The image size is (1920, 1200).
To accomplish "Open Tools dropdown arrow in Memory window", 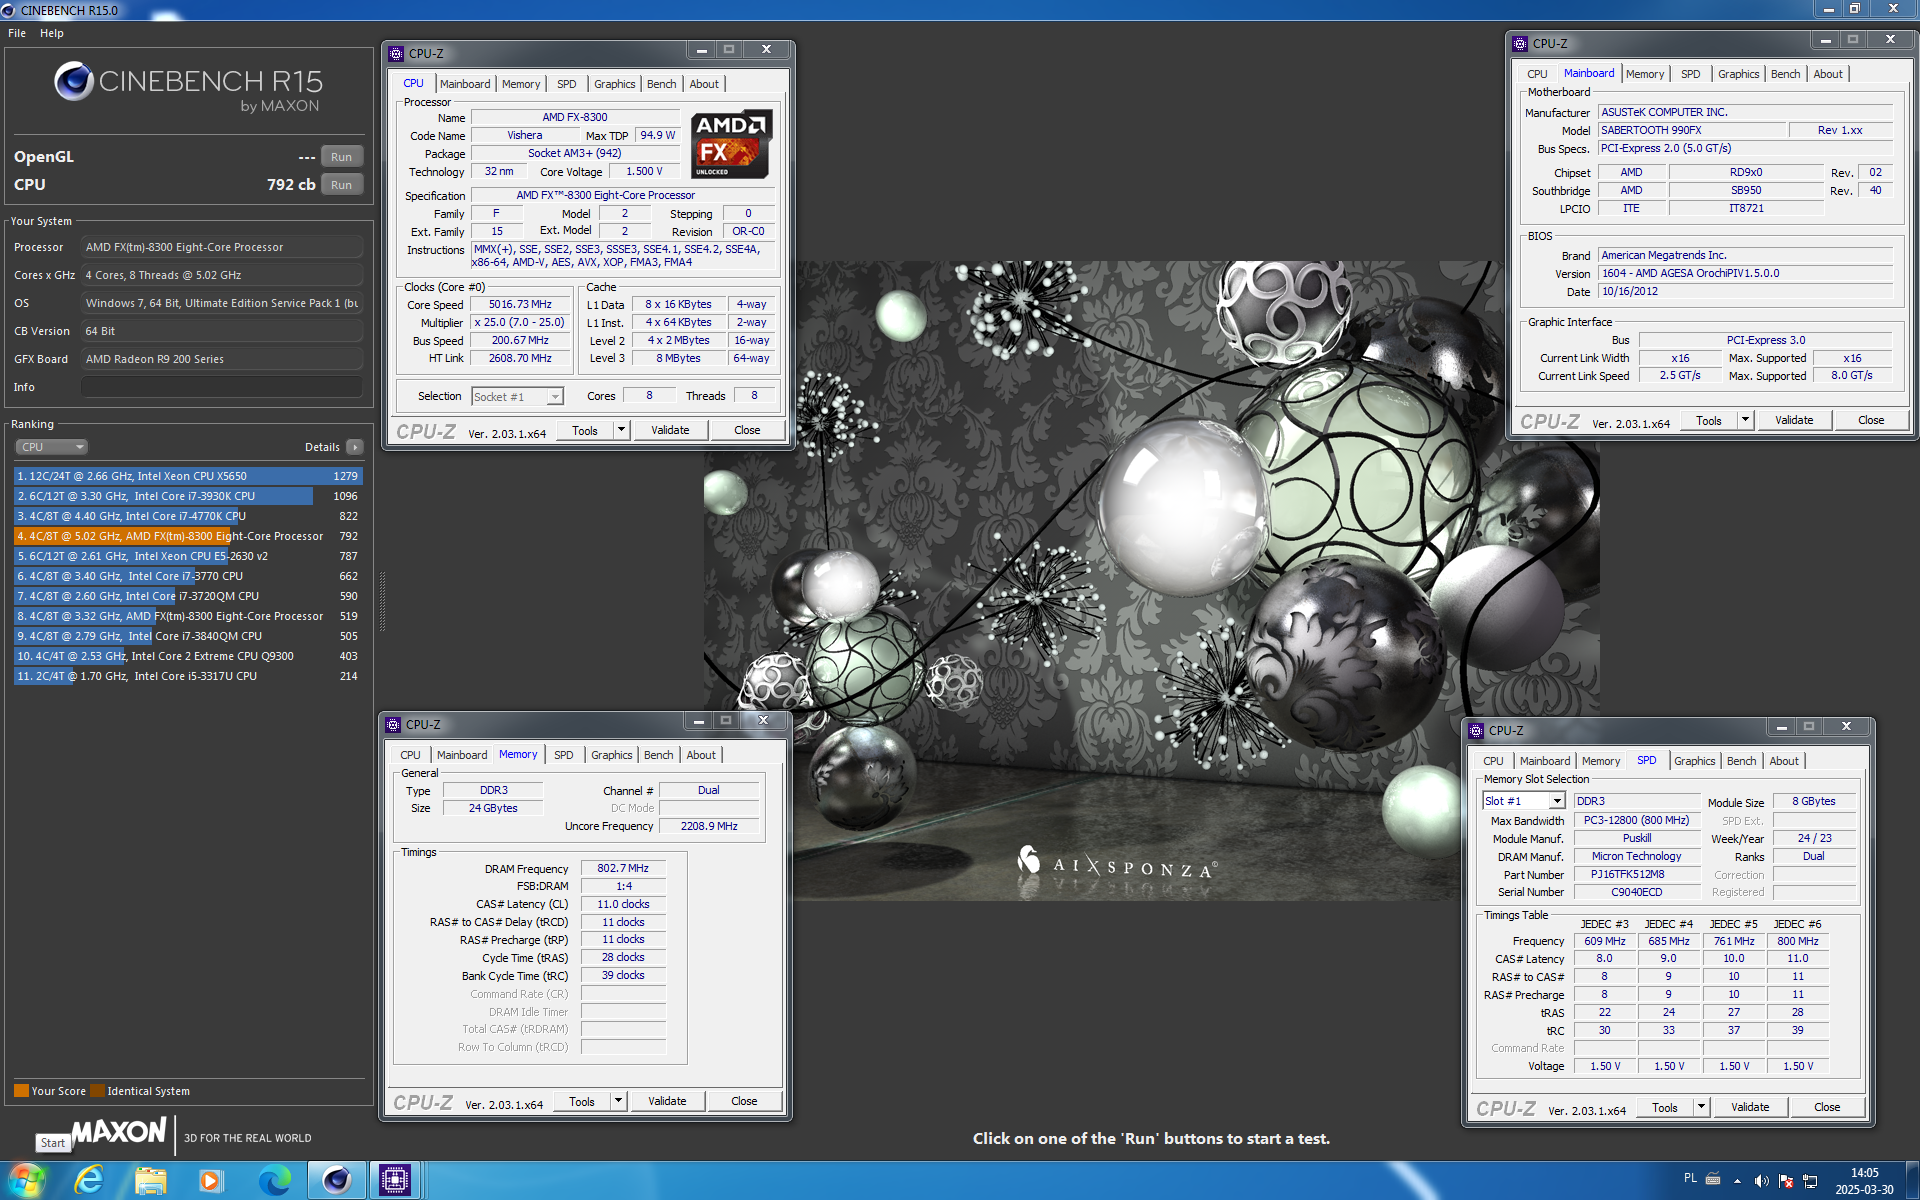I will pos(618,1102).
